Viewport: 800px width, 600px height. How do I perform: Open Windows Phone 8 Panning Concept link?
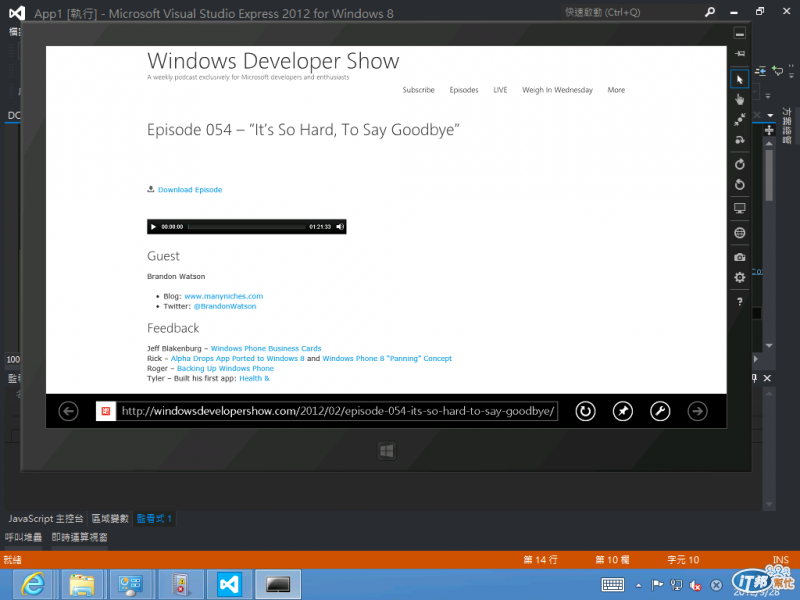pyautogui.click(x=387, y=359)
